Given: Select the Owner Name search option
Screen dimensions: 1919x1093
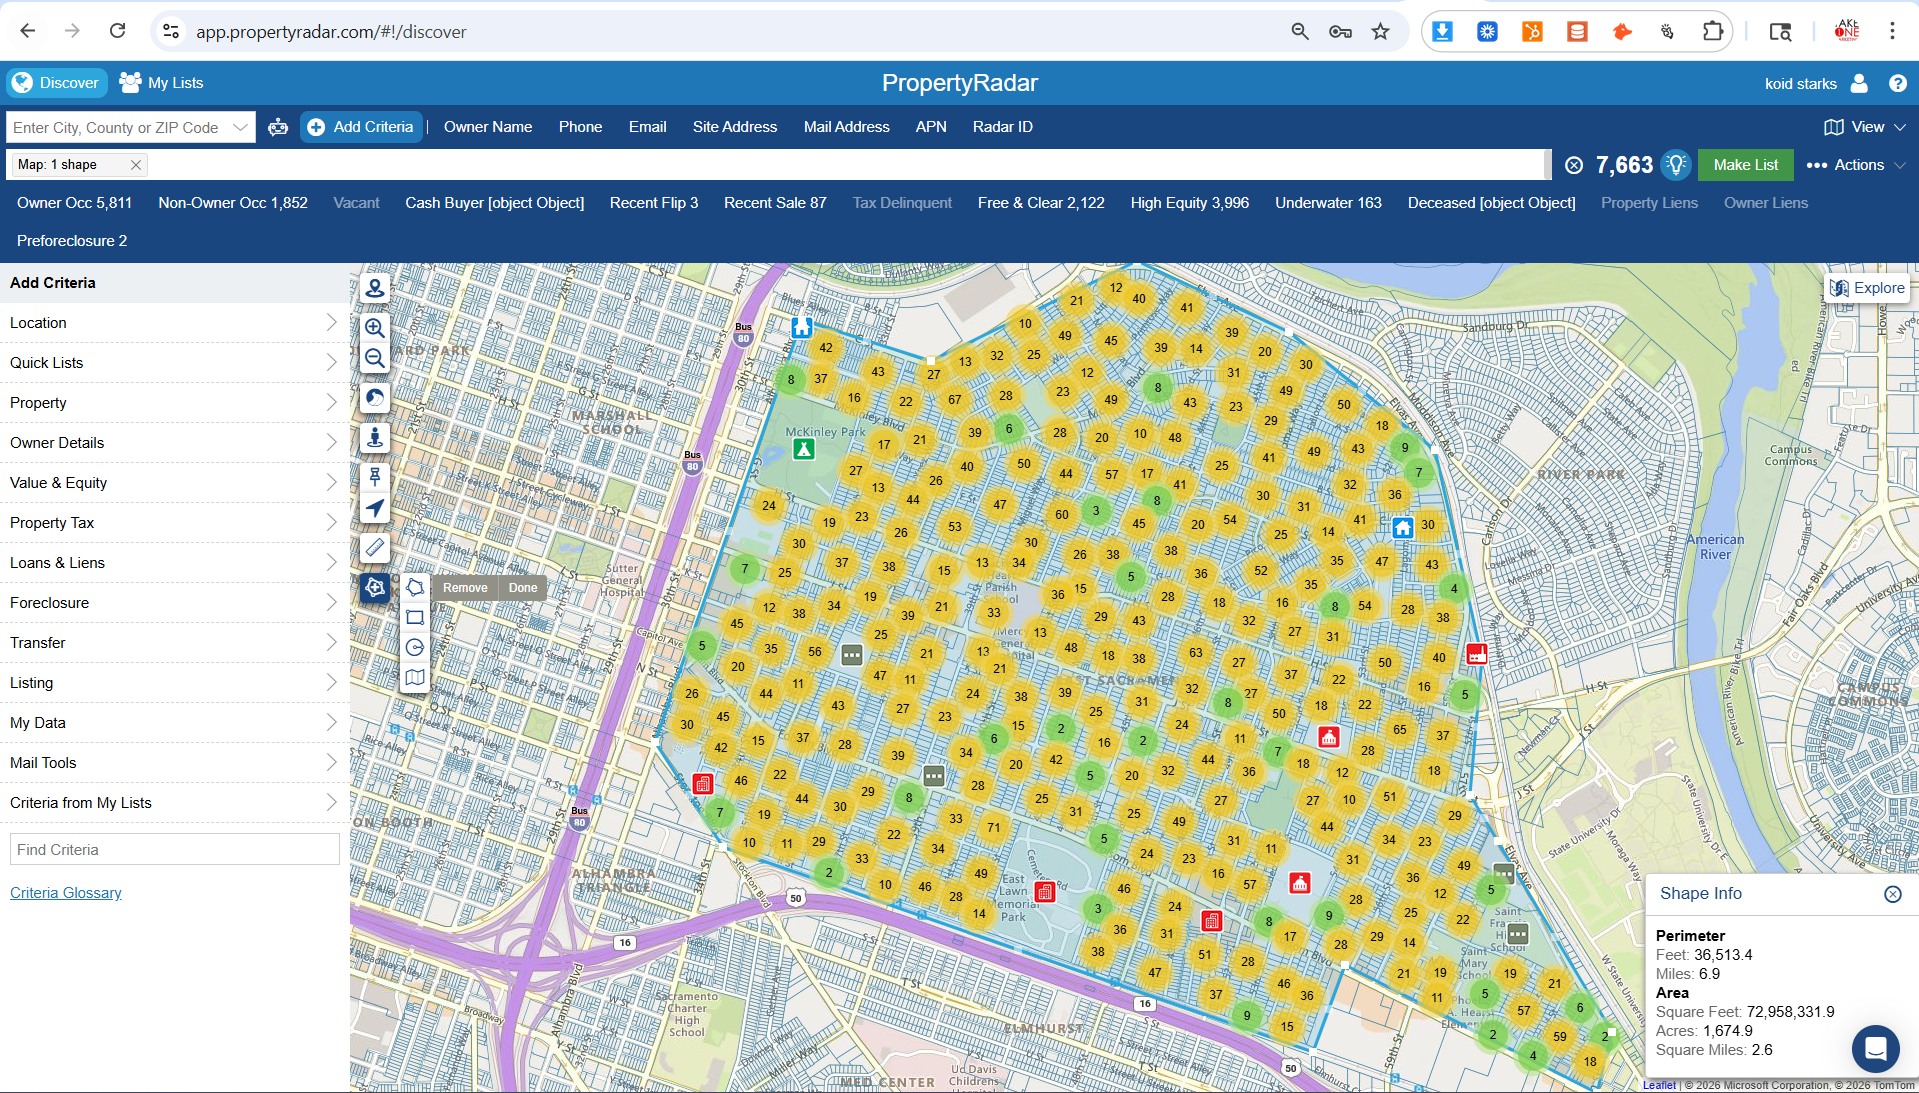Looking at the screenshot, I should click(x=488, y=127).
